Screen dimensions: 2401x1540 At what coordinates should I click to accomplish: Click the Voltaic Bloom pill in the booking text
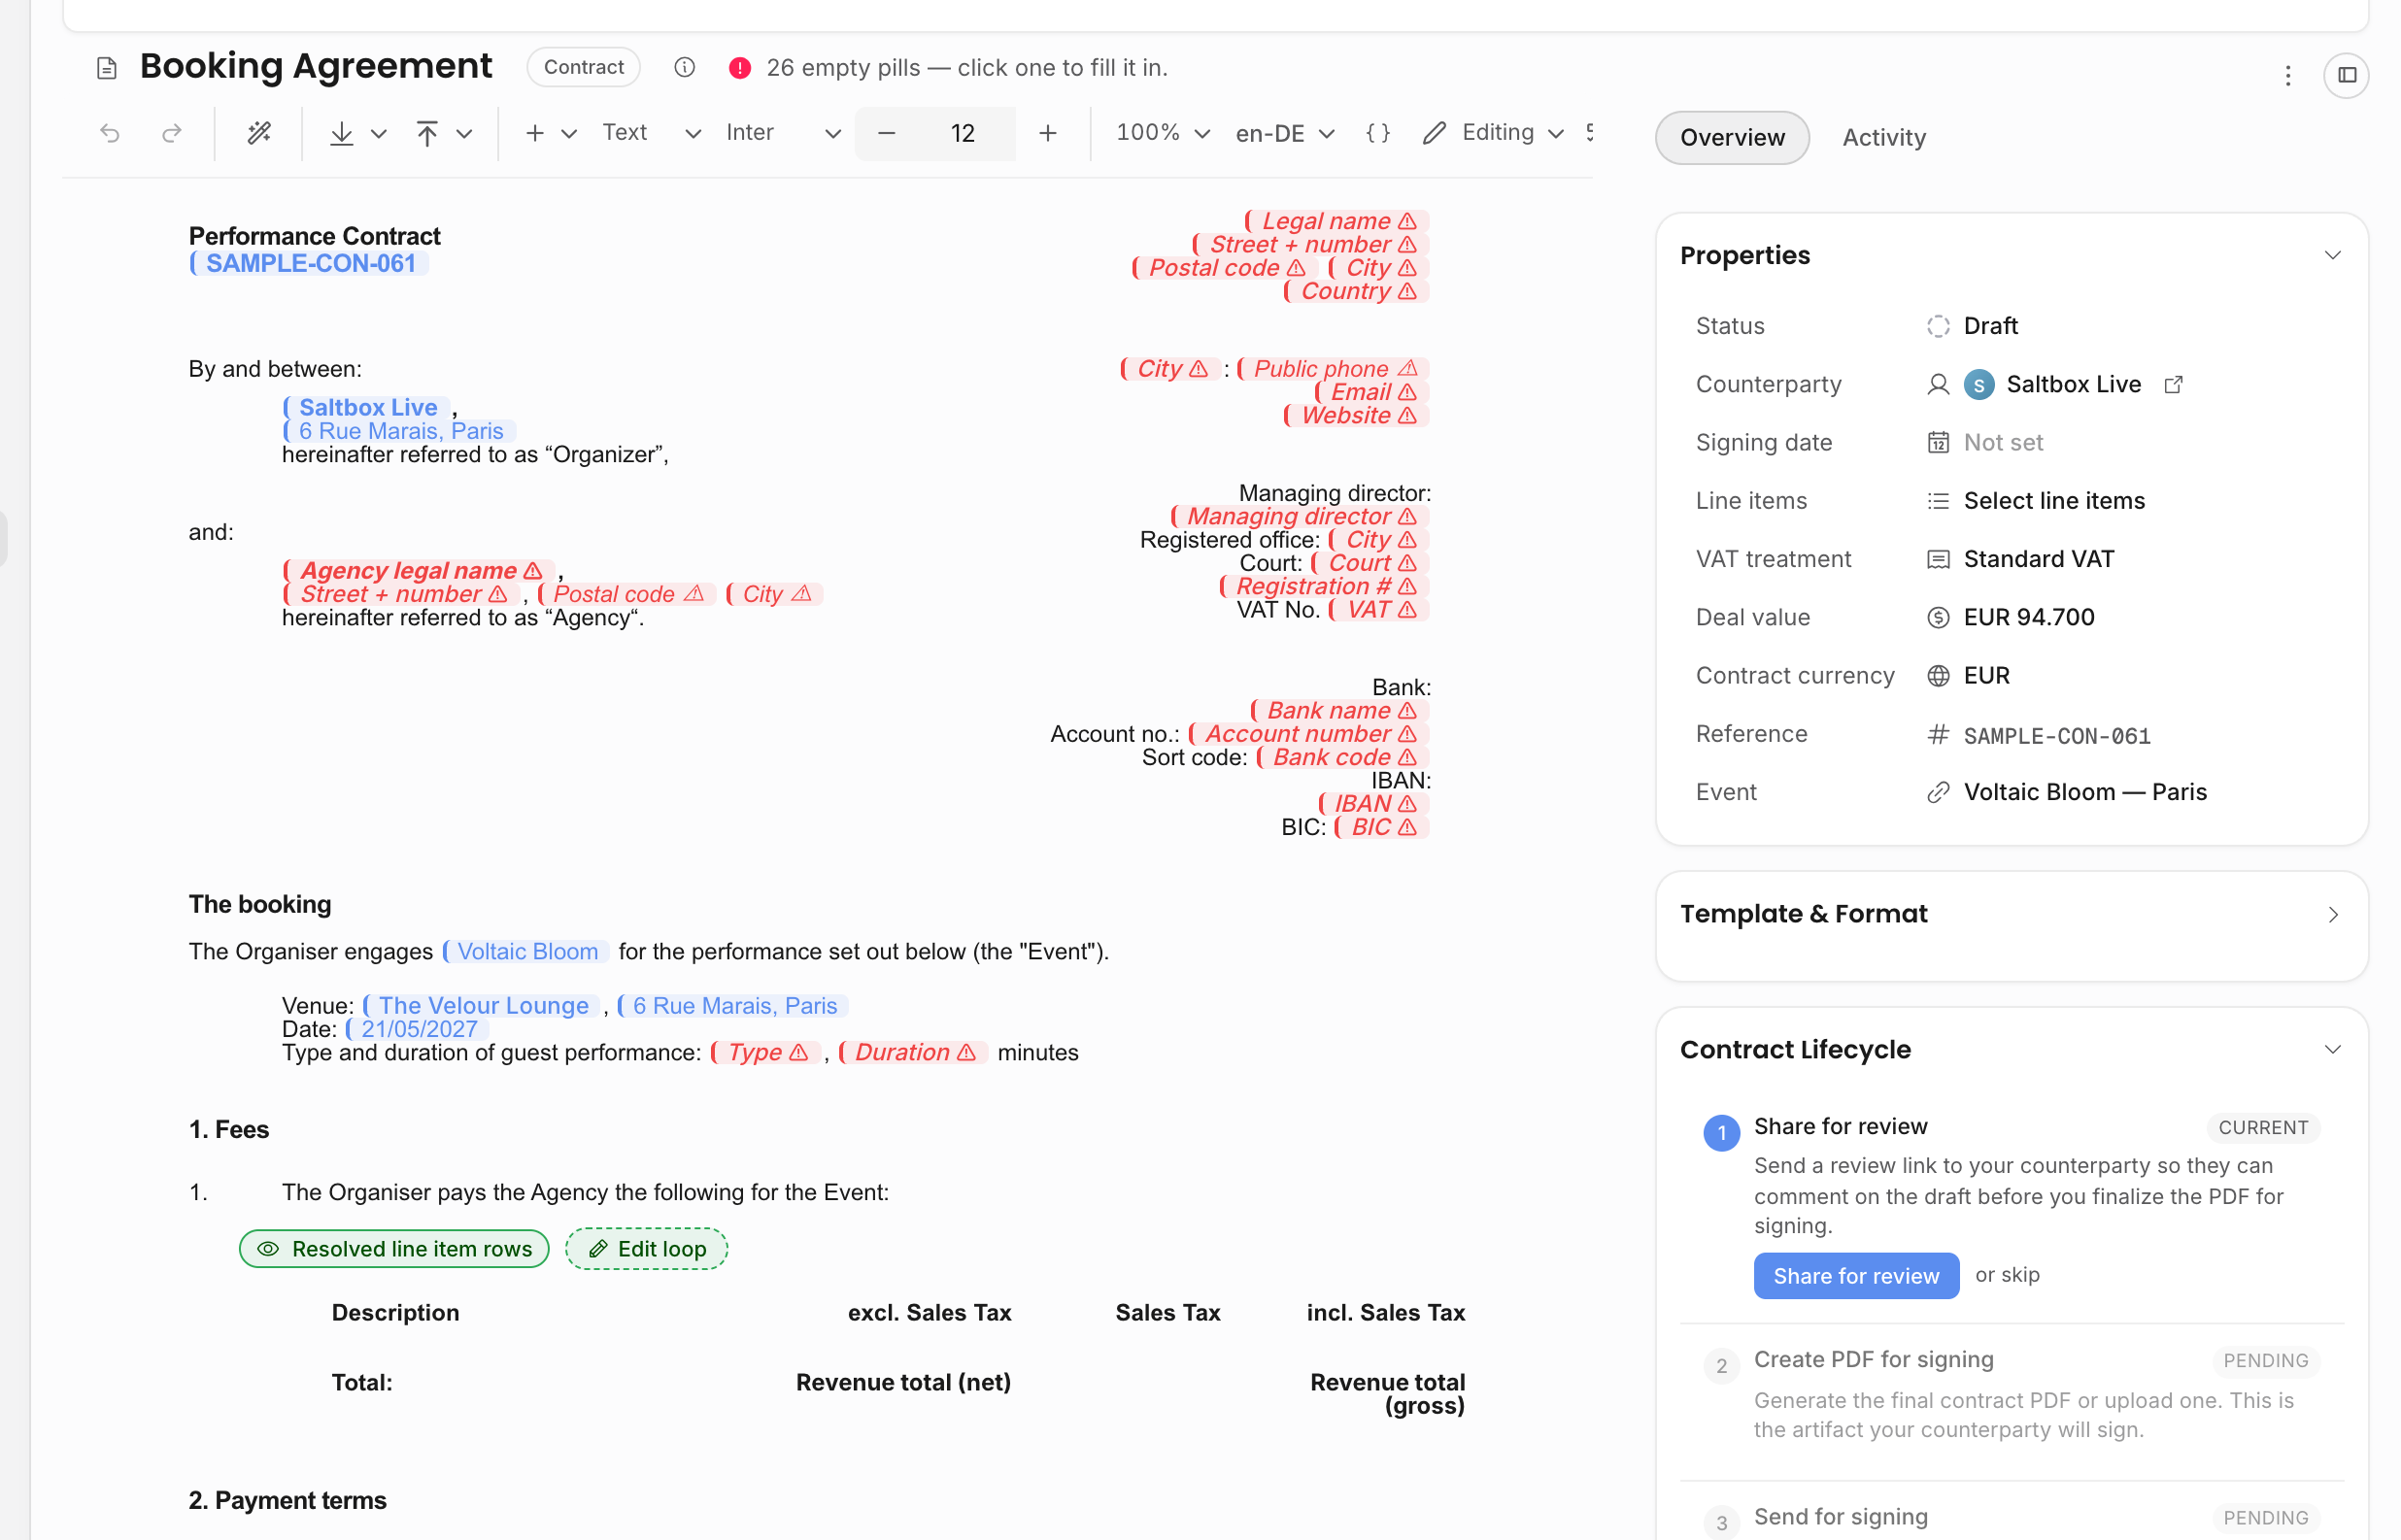pos(527,951)
